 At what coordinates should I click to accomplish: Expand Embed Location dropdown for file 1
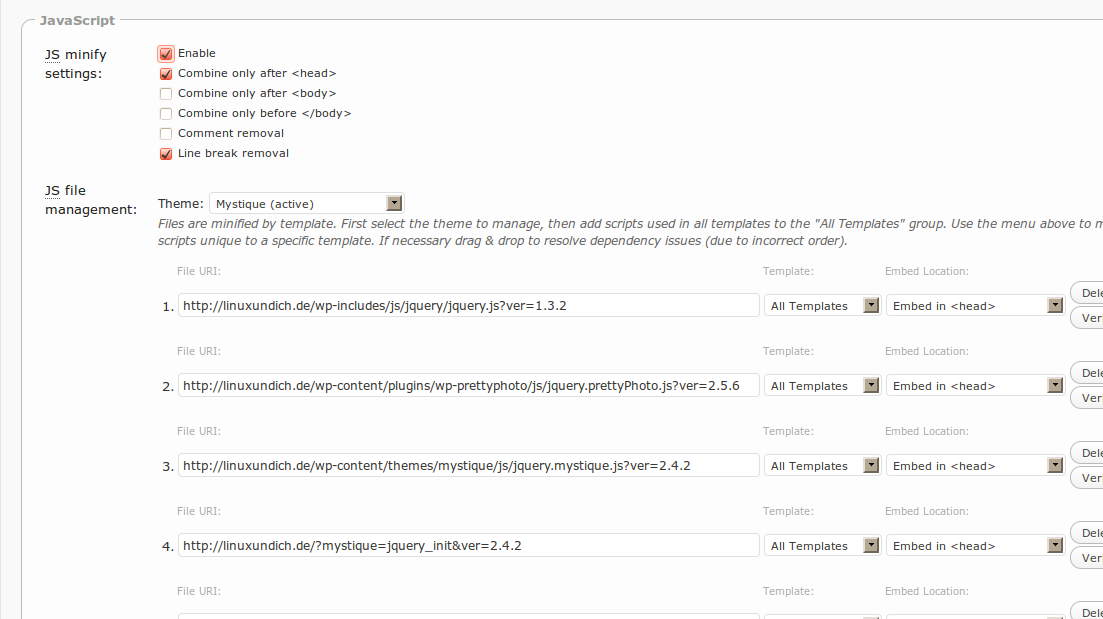tap(974, 306)
